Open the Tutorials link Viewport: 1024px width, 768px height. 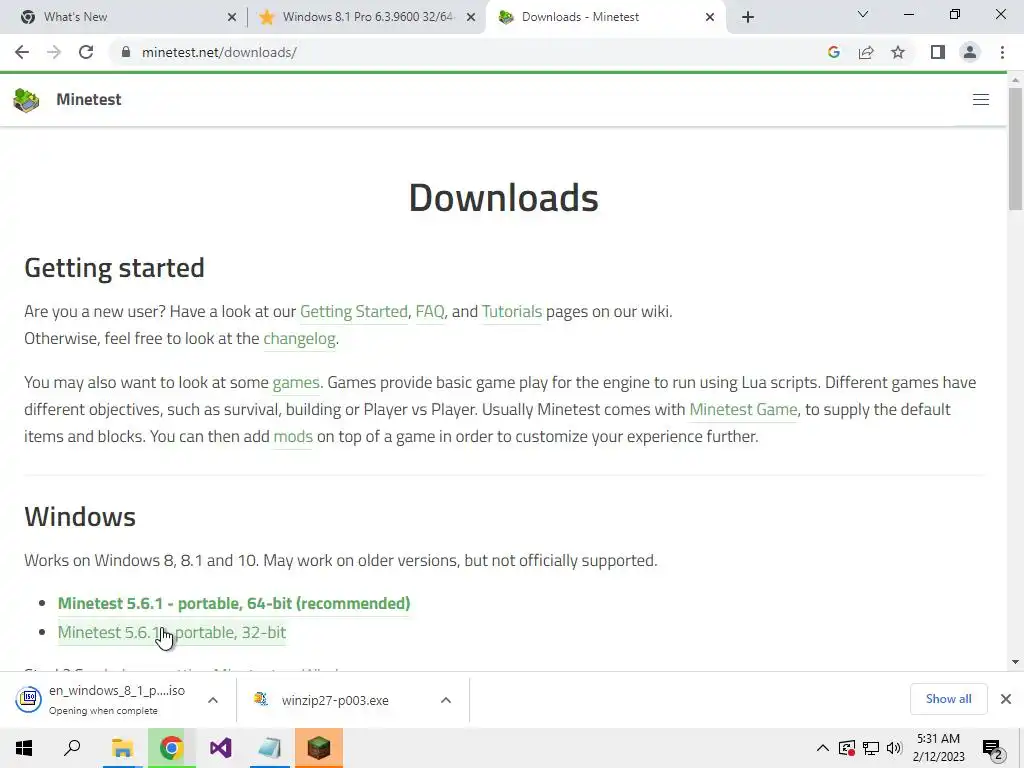[x=512, y=312]
